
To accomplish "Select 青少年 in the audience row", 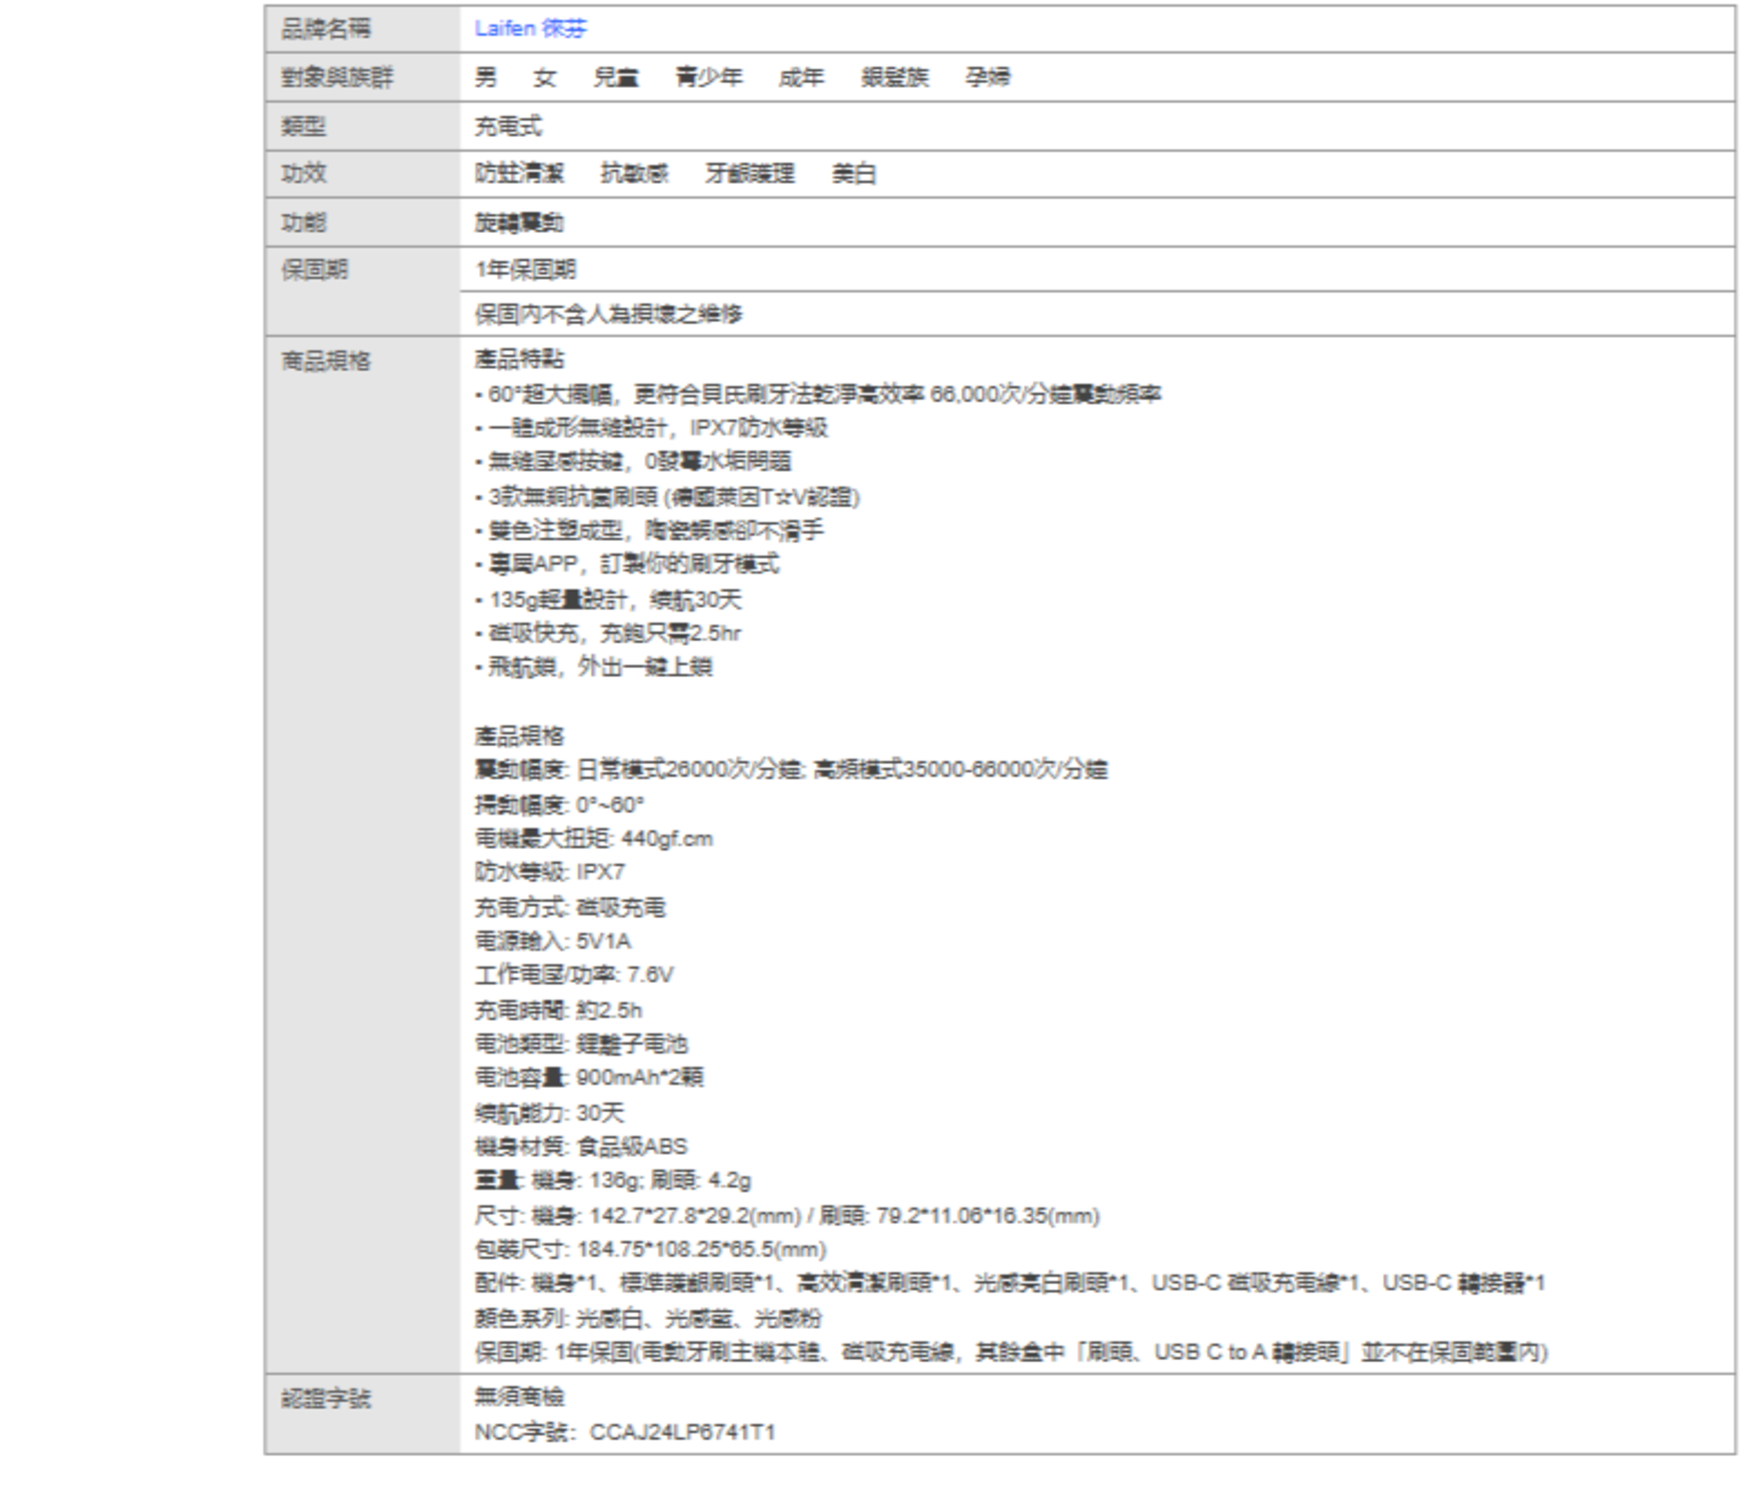I will [708, 77].
